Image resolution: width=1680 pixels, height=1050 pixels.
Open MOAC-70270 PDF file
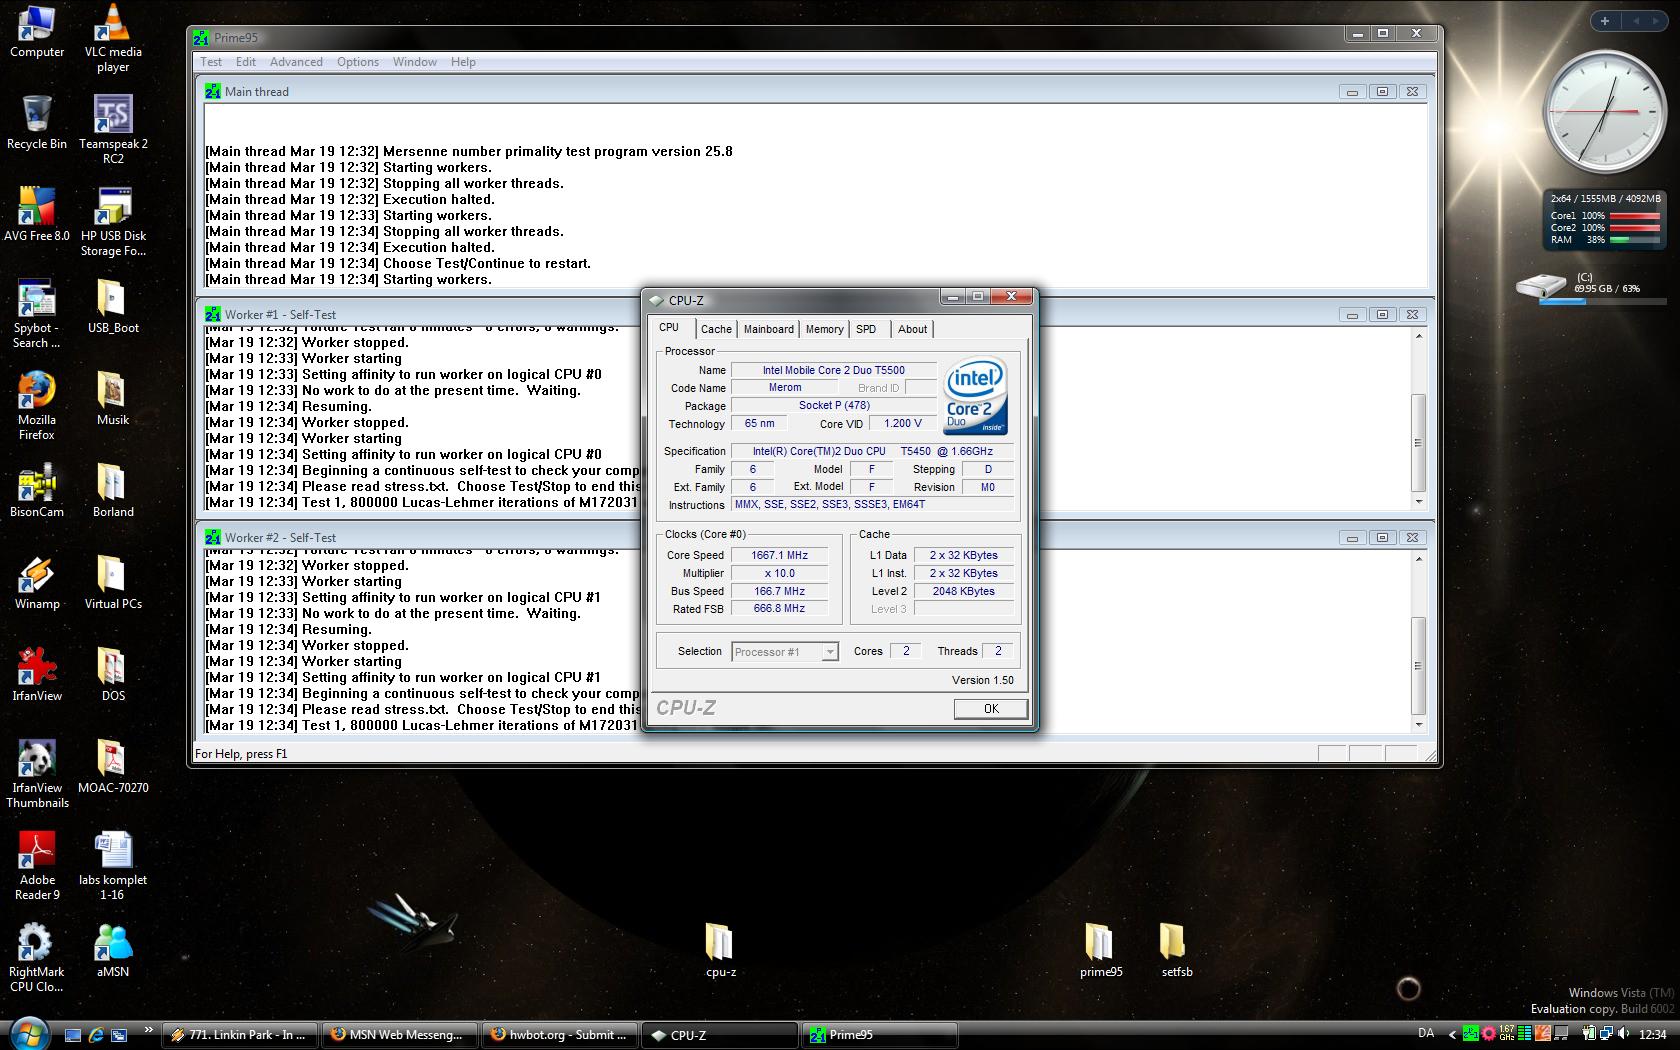pos(113,766)
